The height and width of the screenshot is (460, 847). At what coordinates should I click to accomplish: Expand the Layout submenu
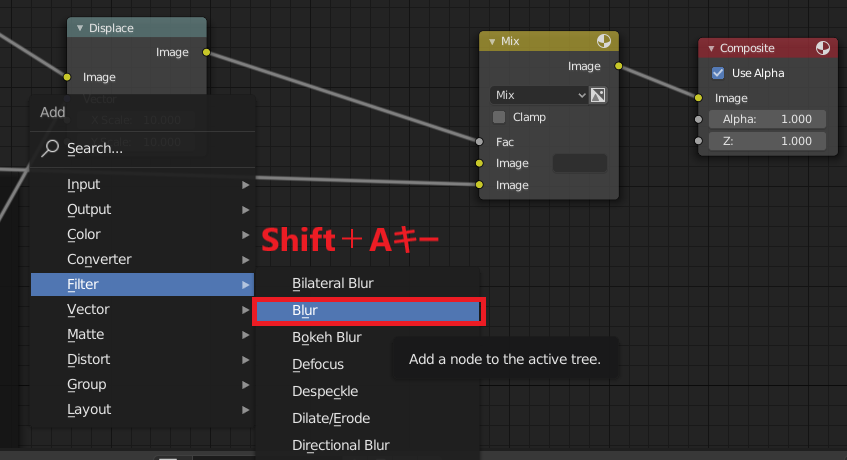pos(143,409)
